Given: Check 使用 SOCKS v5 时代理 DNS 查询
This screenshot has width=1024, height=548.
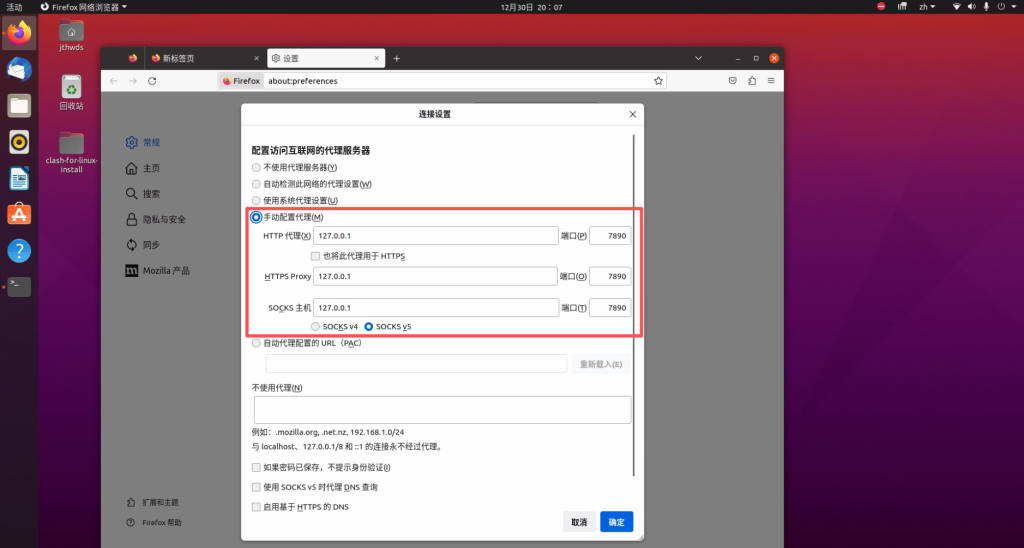Looking at the screenshot, I should point(256,487).
